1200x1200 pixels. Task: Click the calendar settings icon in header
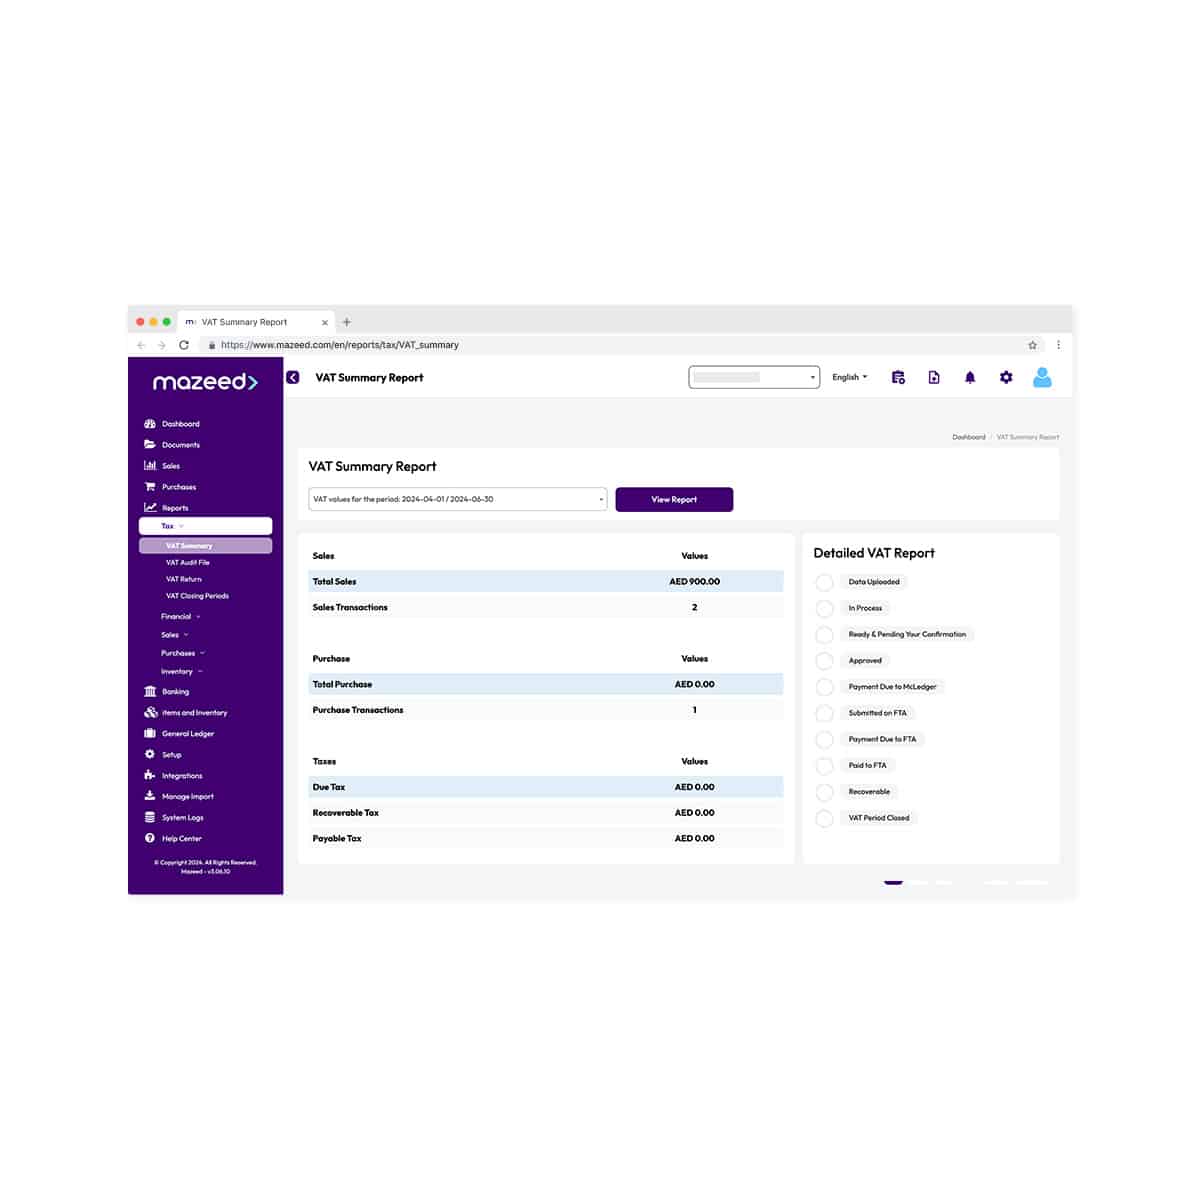point(898,377)
